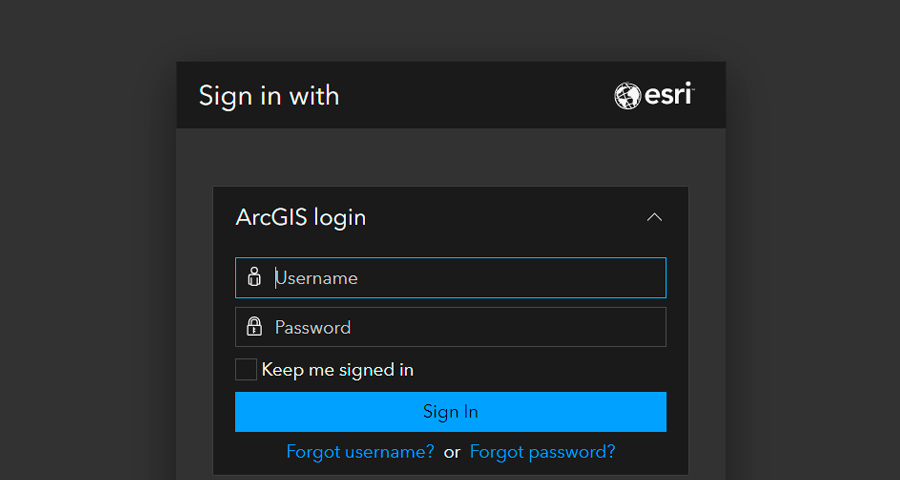Click empty gray area above ArcGIS login card
The height and width of the screenshot is (480, 900).
tap(451, 157)
